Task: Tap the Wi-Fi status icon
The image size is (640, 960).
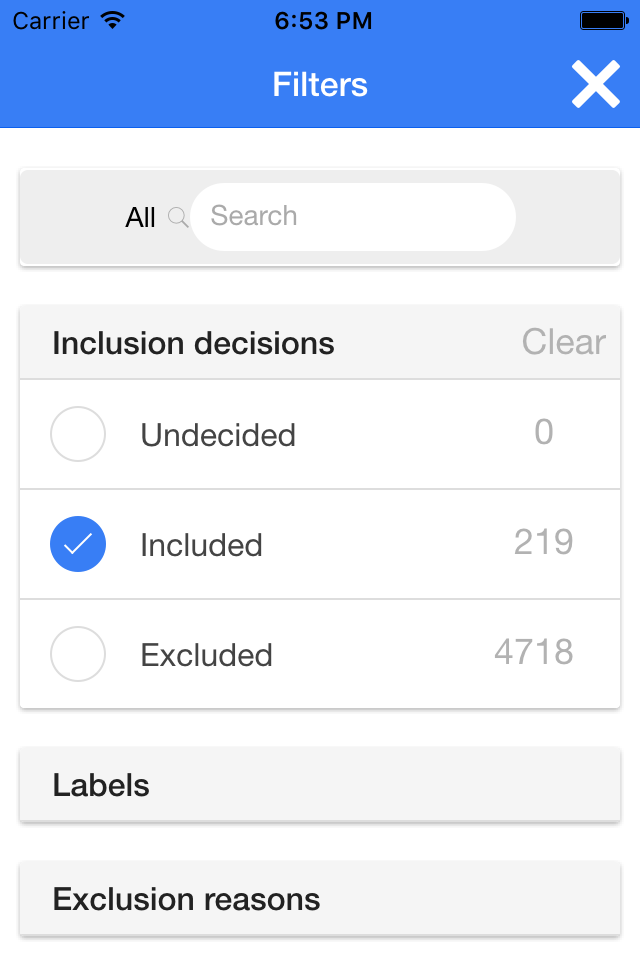Action: click(113, 20)
